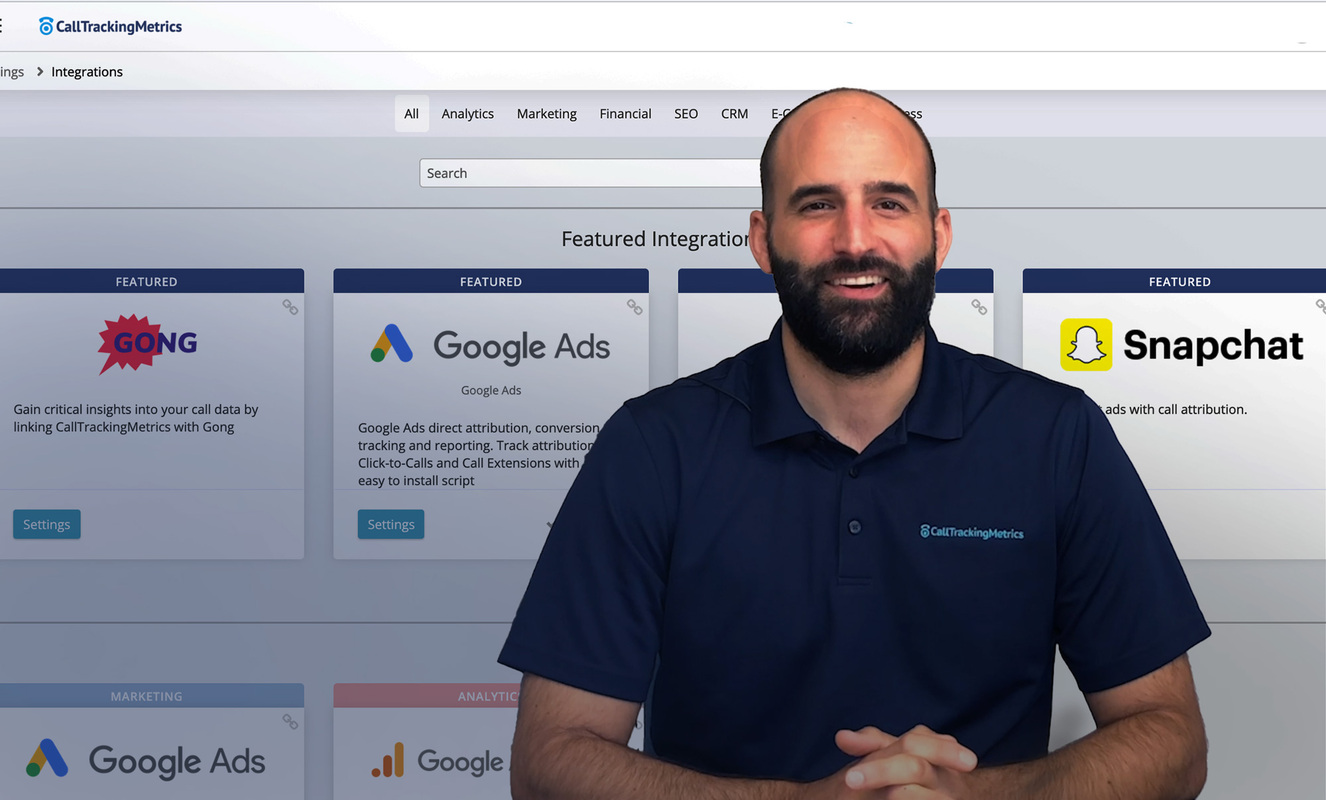Image resolution: width=1326 pixels, height=800 pixels.
Task: Open the navigation hamburger menu
Action: pyautogui.click(x=3, y=25)
